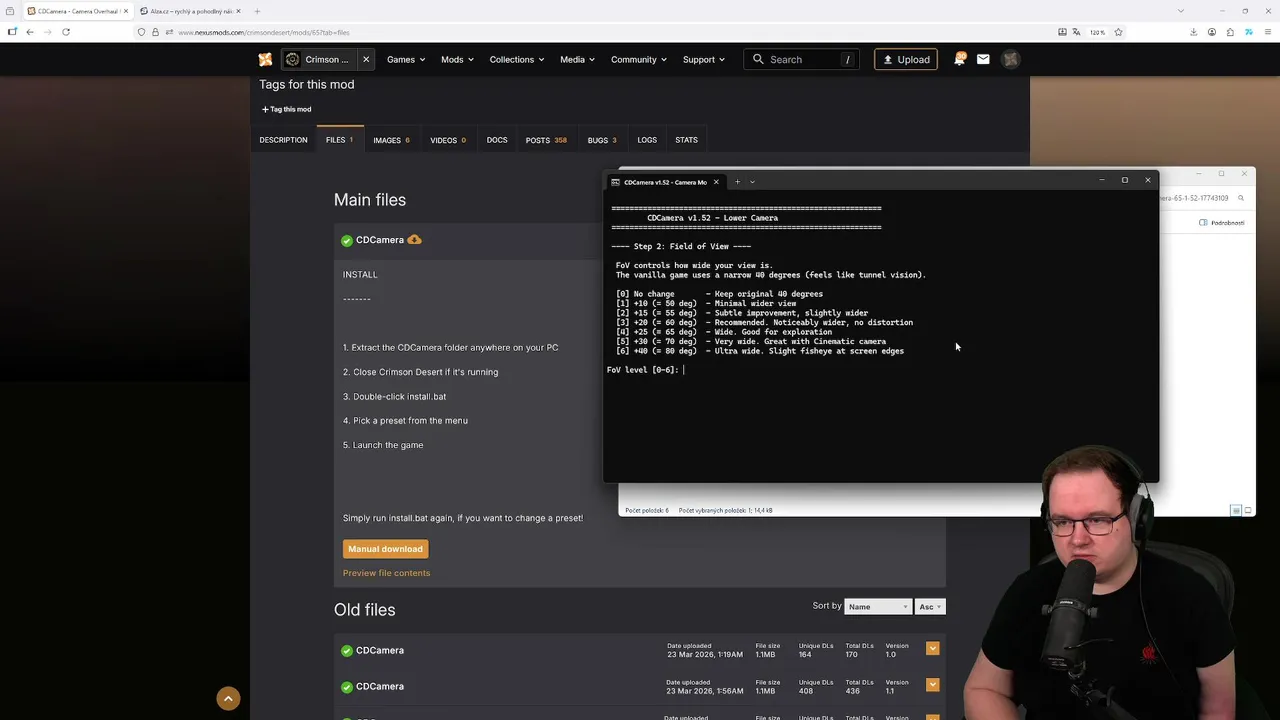Viewport: 1280px width, 720px height.
Task: Click the Nexus Mods logo icon
Action: (265, 59)
